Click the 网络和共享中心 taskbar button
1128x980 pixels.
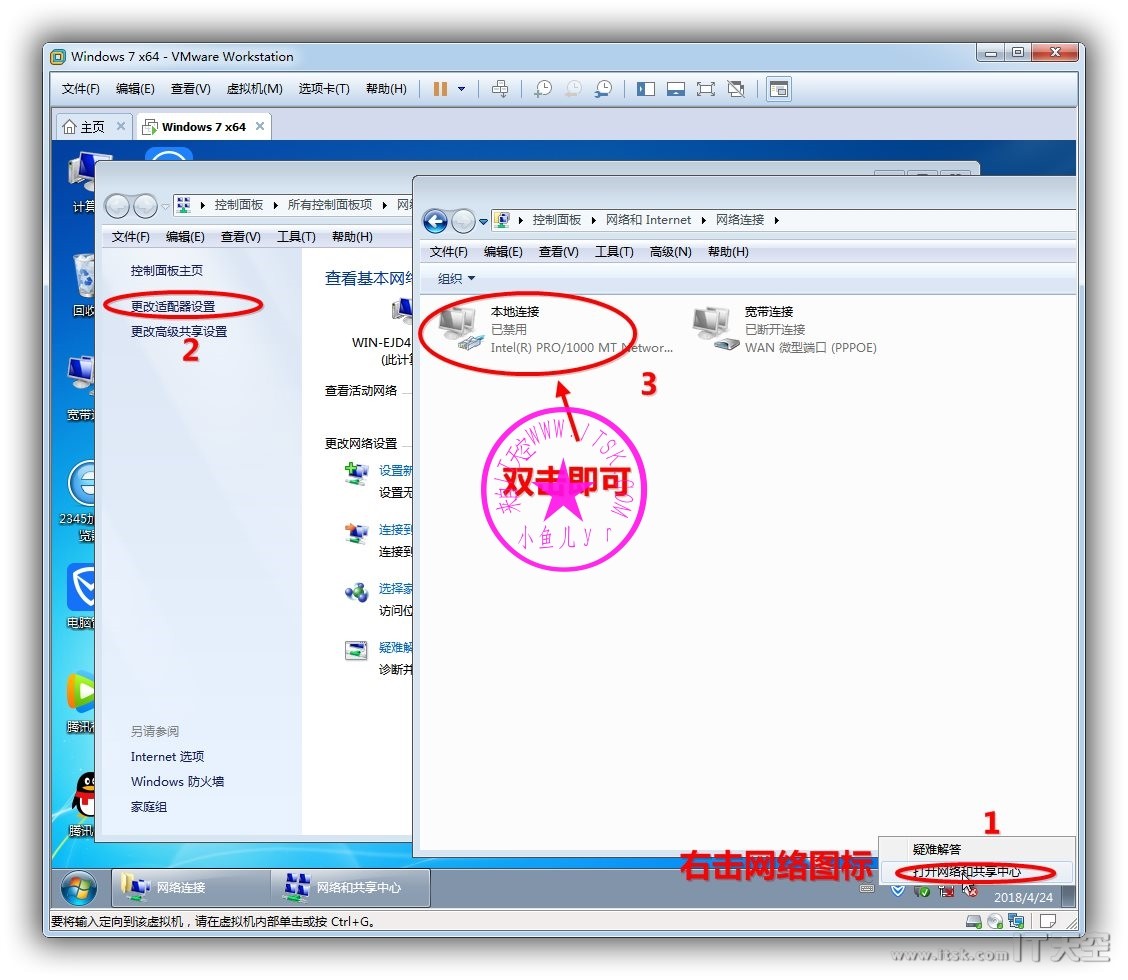pos(349,887)
